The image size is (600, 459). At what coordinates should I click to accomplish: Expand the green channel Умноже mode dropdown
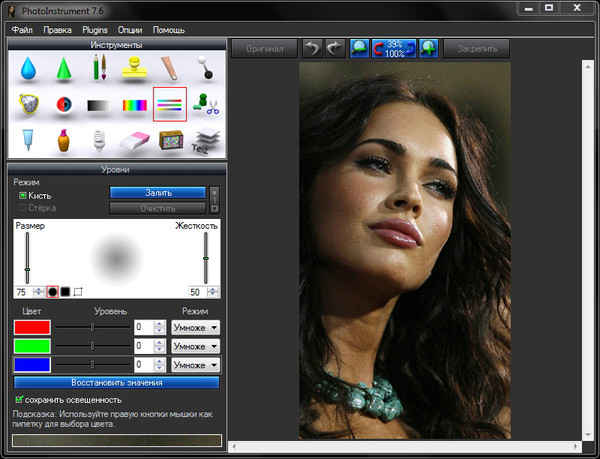[196, 346]
